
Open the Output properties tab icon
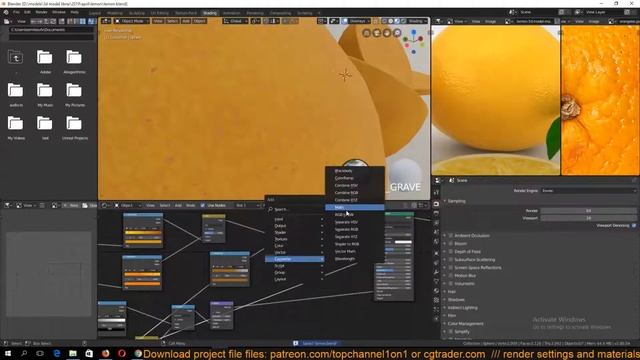point(436,213)
